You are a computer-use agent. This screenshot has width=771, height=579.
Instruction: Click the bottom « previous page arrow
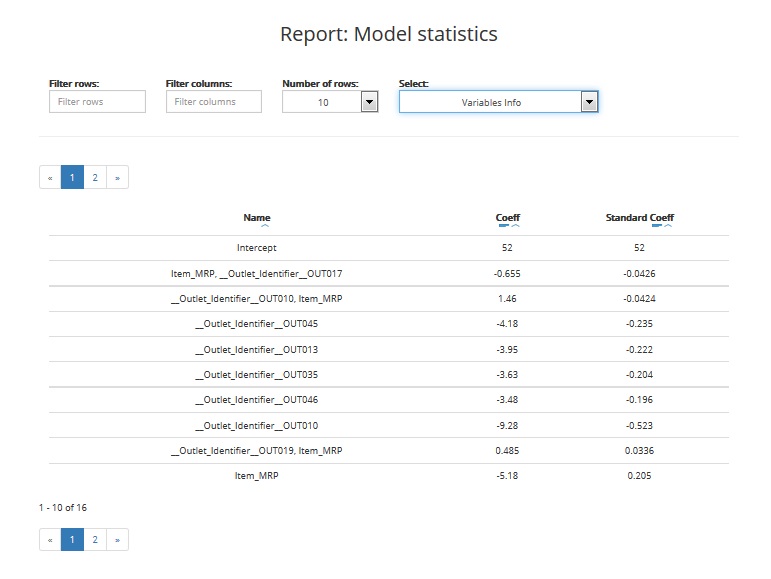(x=50, y=540)
